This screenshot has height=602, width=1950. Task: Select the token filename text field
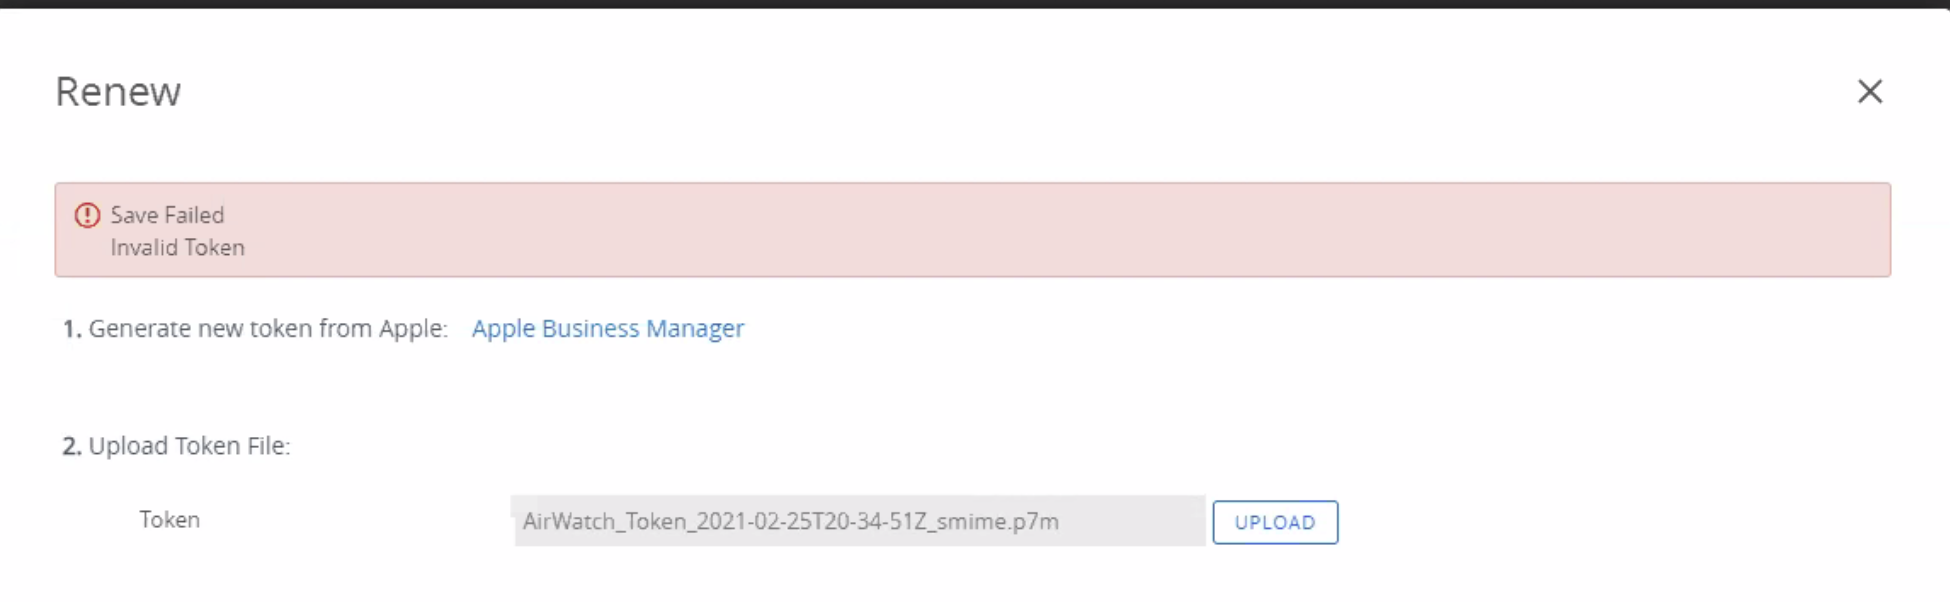point(855,521)
